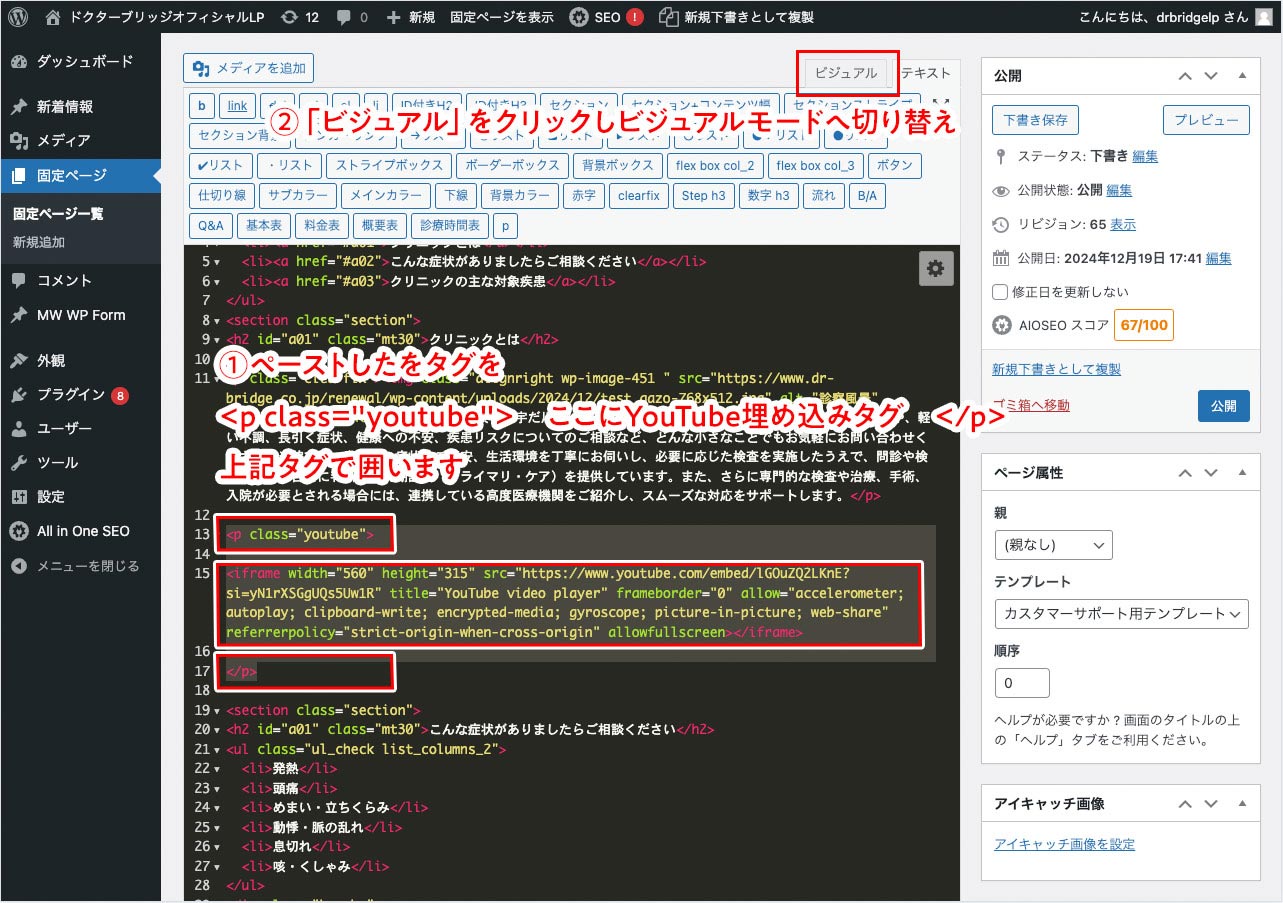
Task: Open the テンプレート dropdown
Action: point(1121,613)
